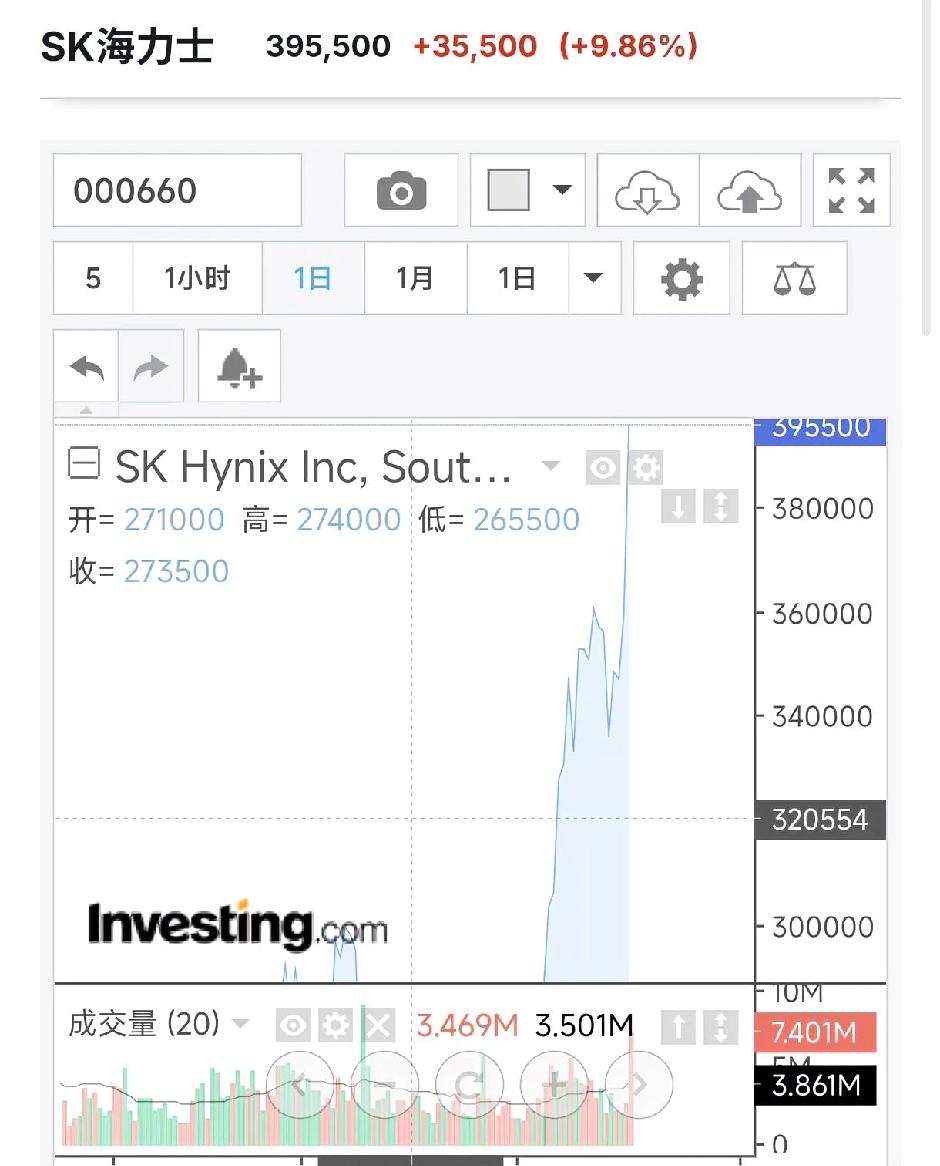Viewport: 940px width, 1166px height.
Task: Click the upload-to-cloud (save chart) icon
Action: (x=749, y=191)
